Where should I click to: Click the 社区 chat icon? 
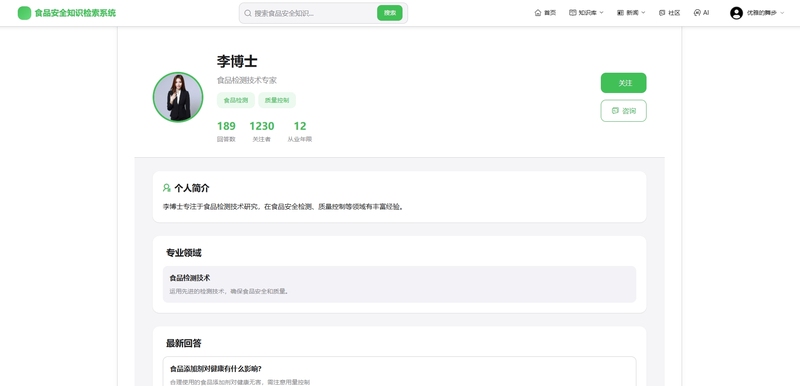(662, 13)
